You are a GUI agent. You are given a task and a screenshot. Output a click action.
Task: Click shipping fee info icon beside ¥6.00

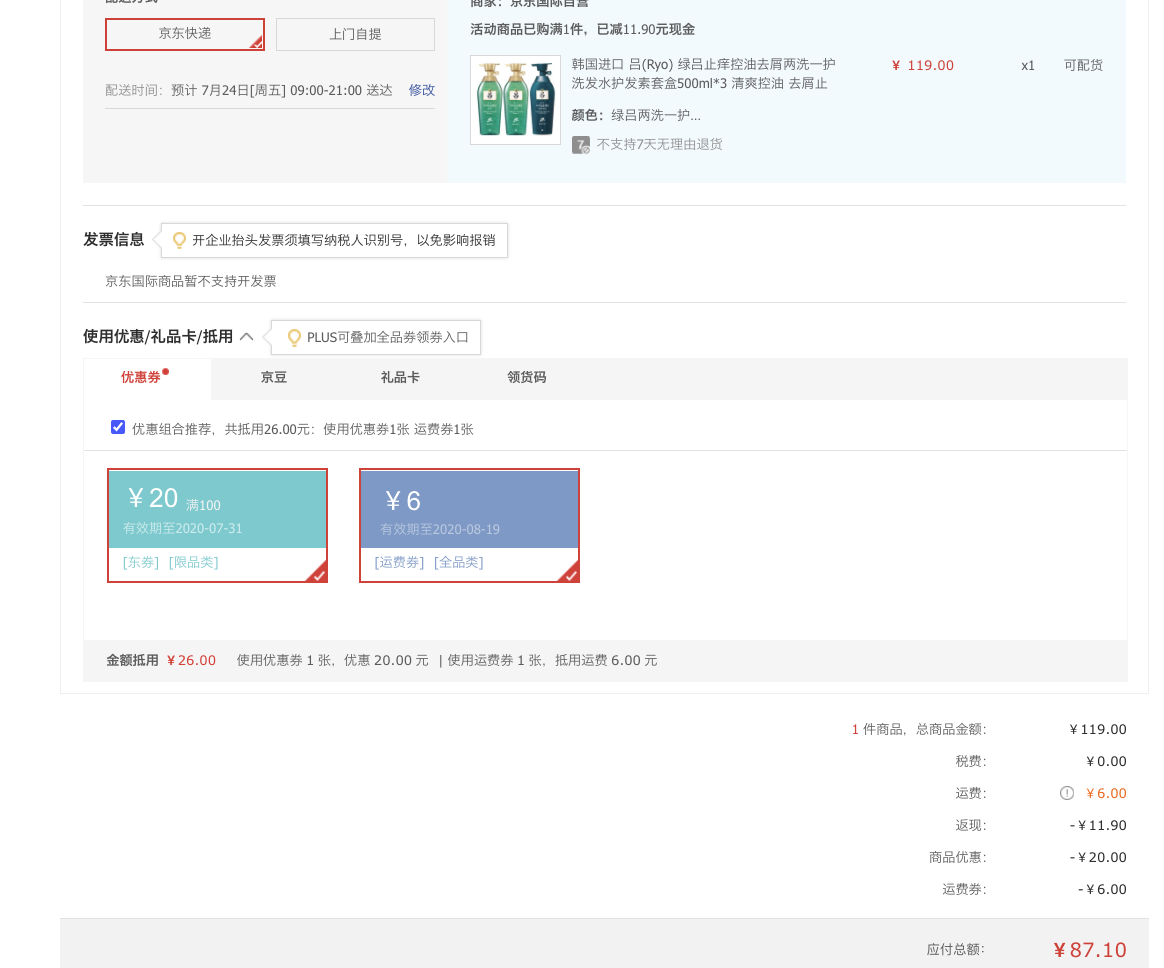1067,793
